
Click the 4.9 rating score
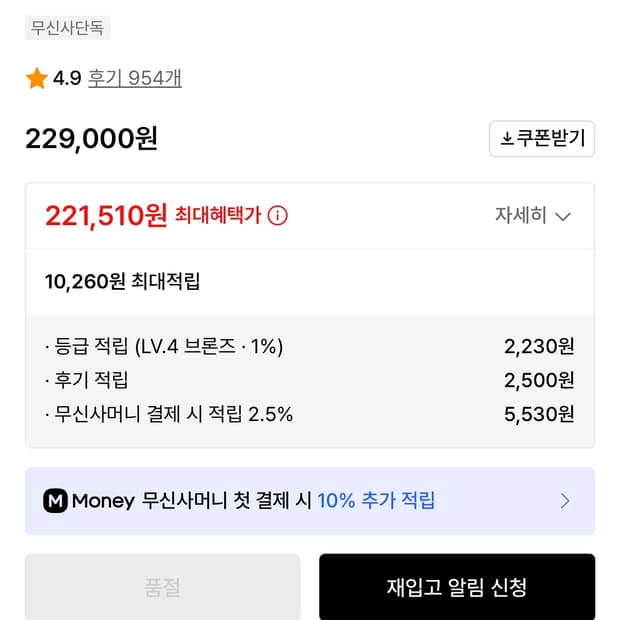pos(67,79)
